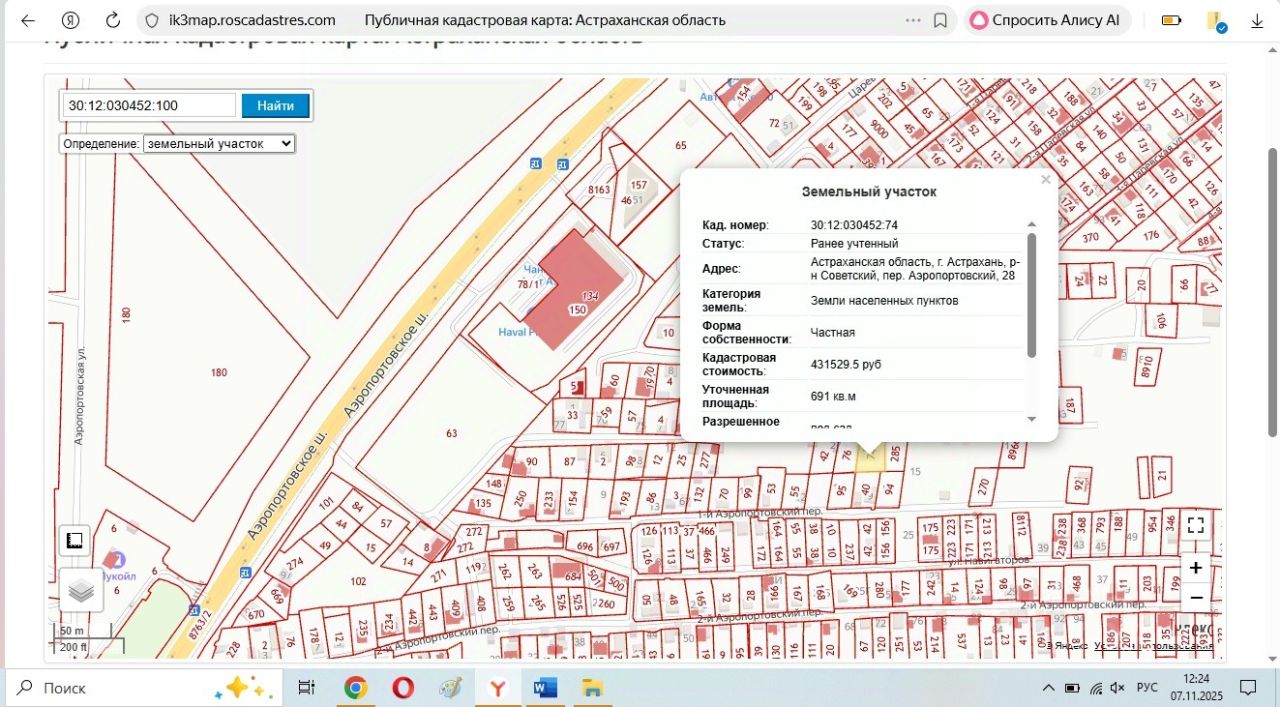Click the info popup's vertical scrollbar
The height and width of the screenshot is (707, 1280).
click(x=1031, y=295)
